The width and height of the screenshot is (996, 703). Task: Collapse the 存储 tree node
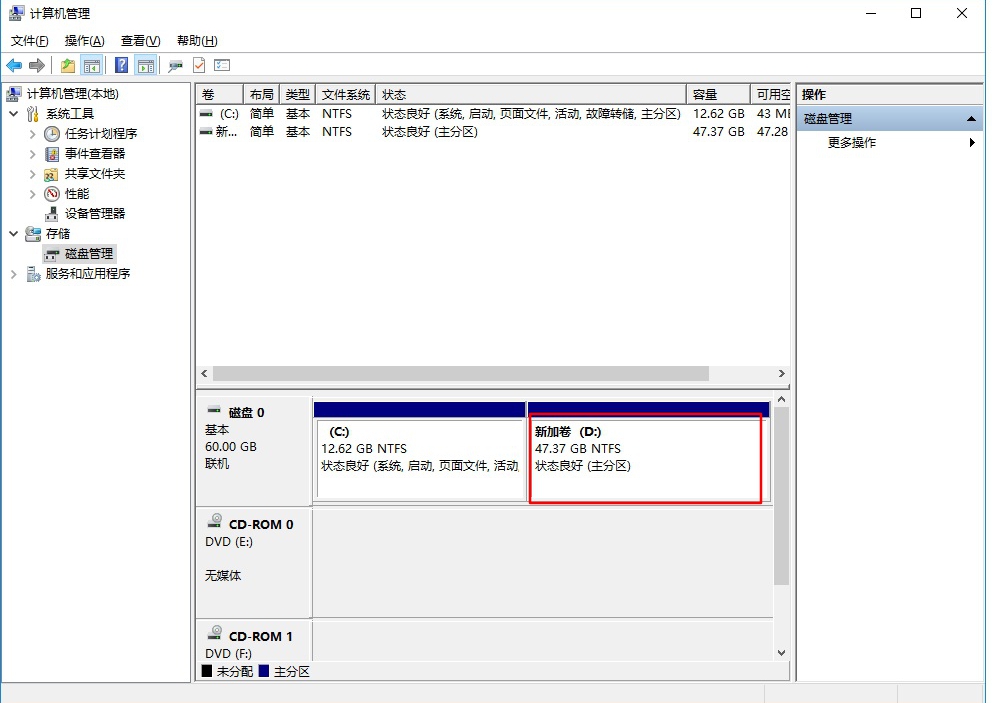coord(13,234)
